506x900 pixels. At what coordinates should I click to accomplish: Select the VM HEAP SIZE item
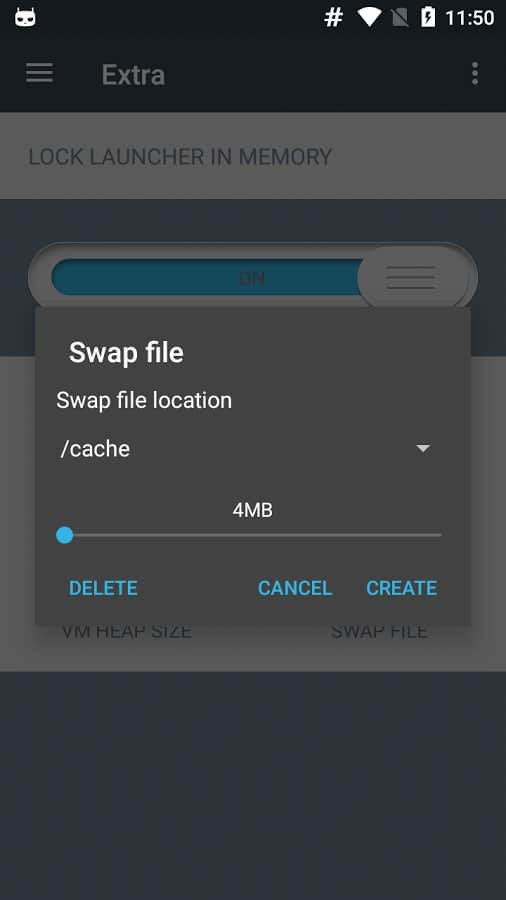click(x=126, y=631)
